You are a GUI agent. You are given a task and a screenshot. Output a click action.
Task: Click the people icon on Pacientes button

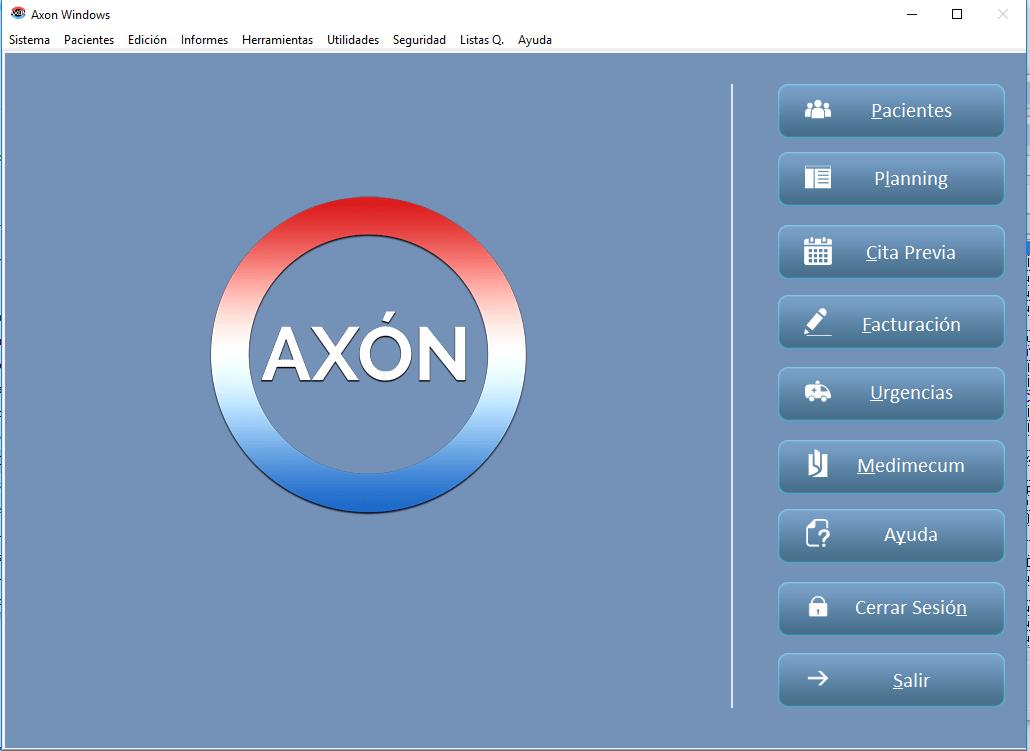click(818, 110)
